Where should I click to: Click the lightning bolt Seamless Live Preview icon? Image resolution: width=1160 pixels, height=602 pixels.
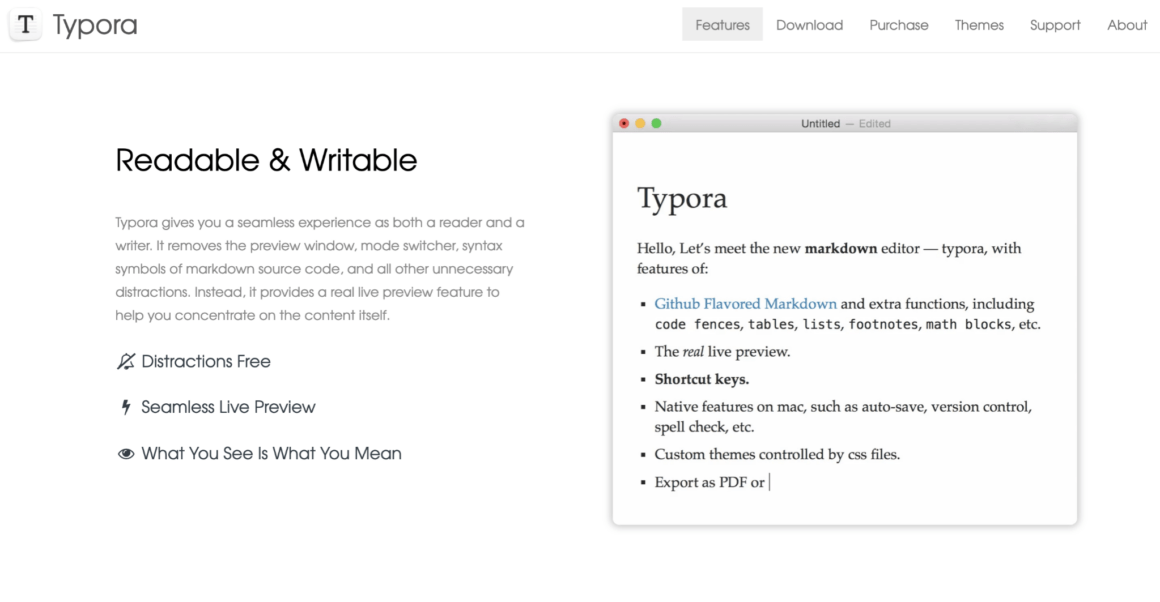pyautogui.click(x=125, y=408)
